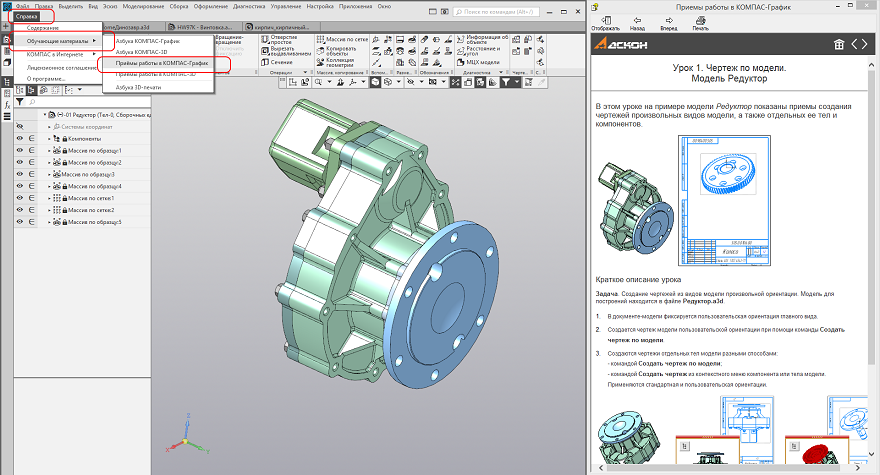Open the help home (building) icon
Image resolution: width=880 pixels, height=475 pixels.
click(x=840, y=45)
